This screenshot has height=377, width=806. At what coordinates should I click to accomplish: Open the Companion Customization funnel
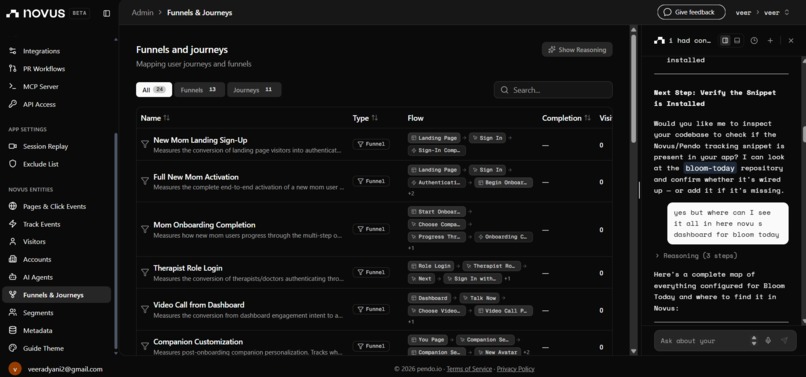pyautogui.click(x=198, y=342)
